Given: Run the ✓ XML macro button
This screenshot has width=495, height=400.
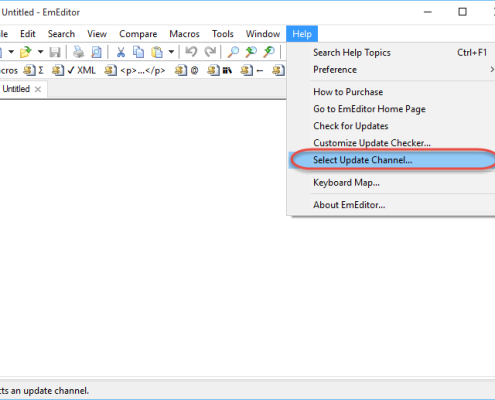Looking at the screenshot, I should click(x=73, y=70).
